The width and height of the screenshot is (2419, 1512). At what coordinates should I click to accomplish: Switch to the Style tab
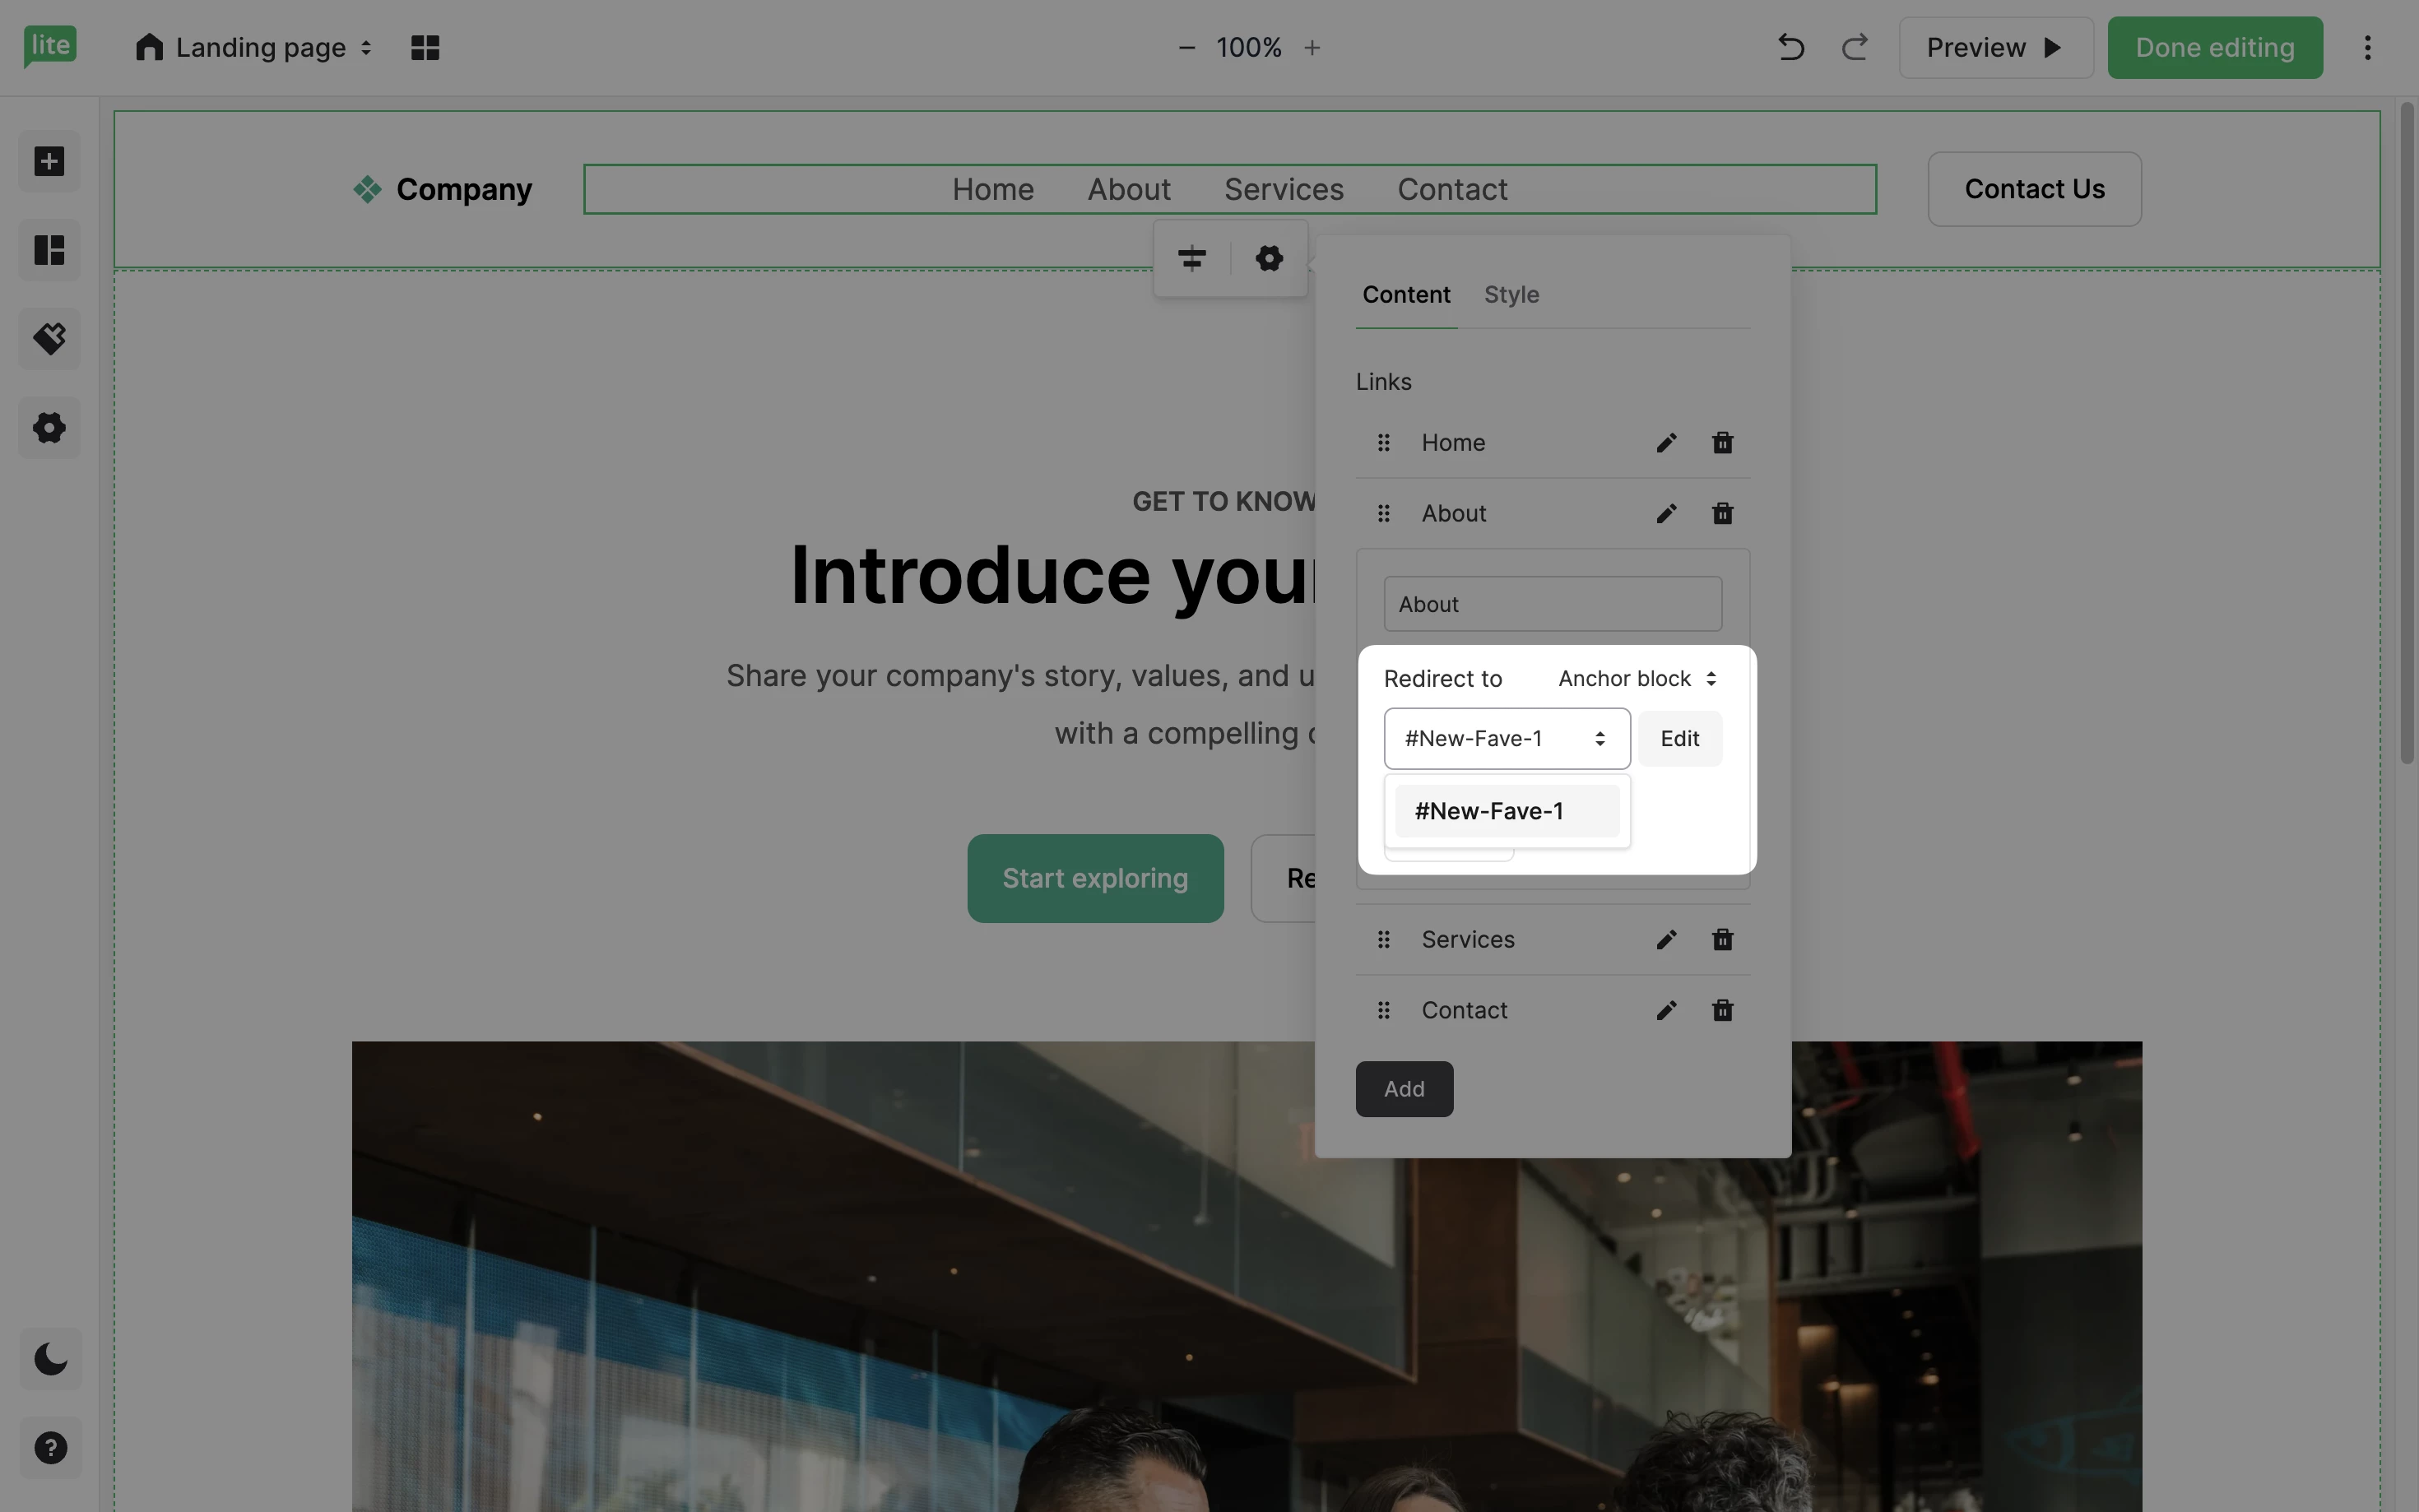pos(1511,294)
